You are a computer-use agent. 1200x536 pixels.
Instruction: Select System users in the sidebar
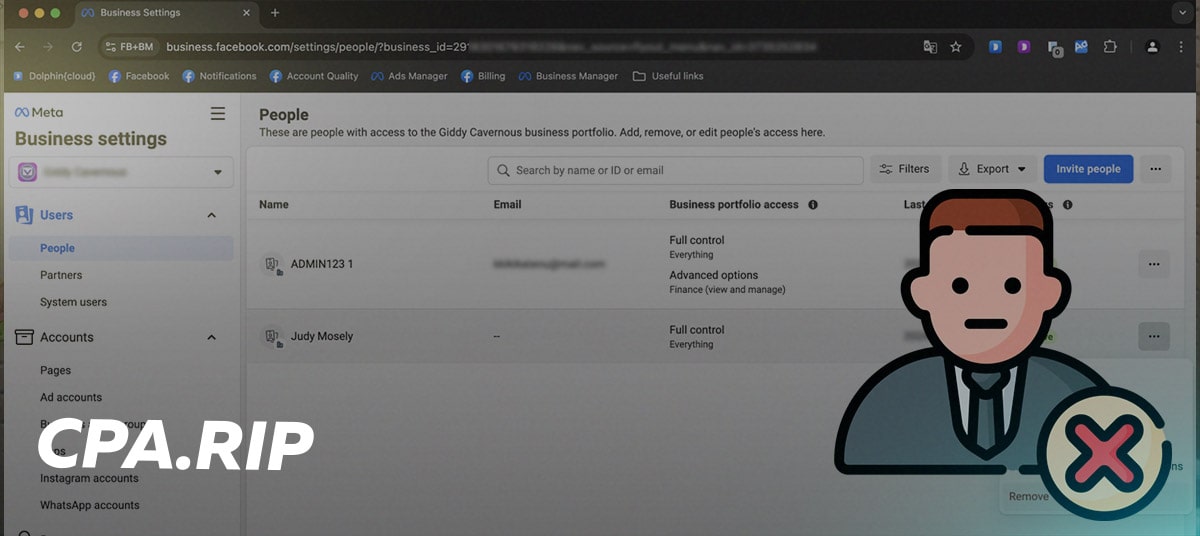click(73, 302)
